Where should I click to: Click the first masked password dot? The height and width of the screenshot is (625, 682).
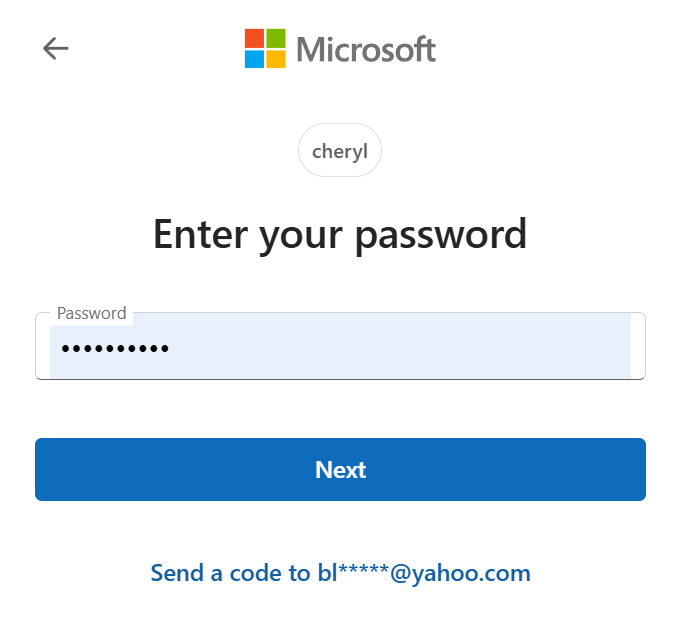point(65,348)
